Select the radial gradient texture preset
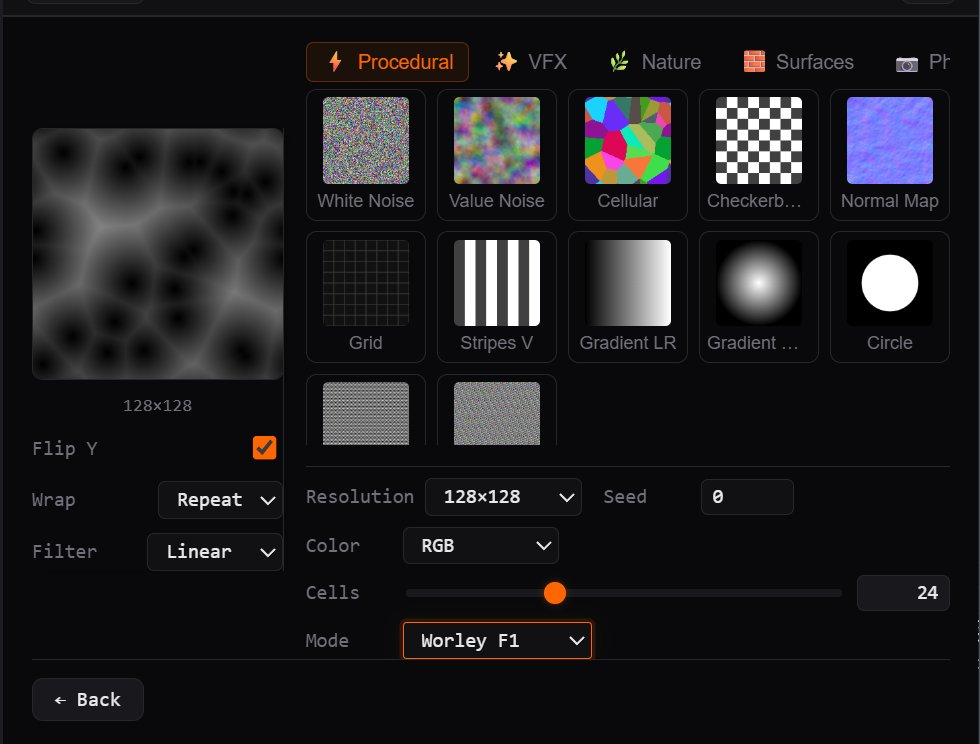The image size is (980, 744). pos(758,297)
